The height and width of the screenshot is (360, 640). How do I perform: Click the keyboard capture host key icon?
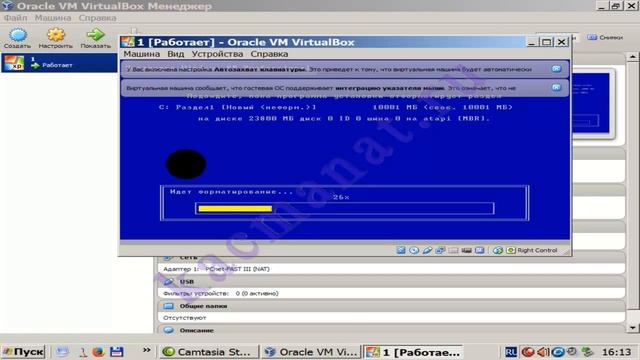click(x=511, y=250)
